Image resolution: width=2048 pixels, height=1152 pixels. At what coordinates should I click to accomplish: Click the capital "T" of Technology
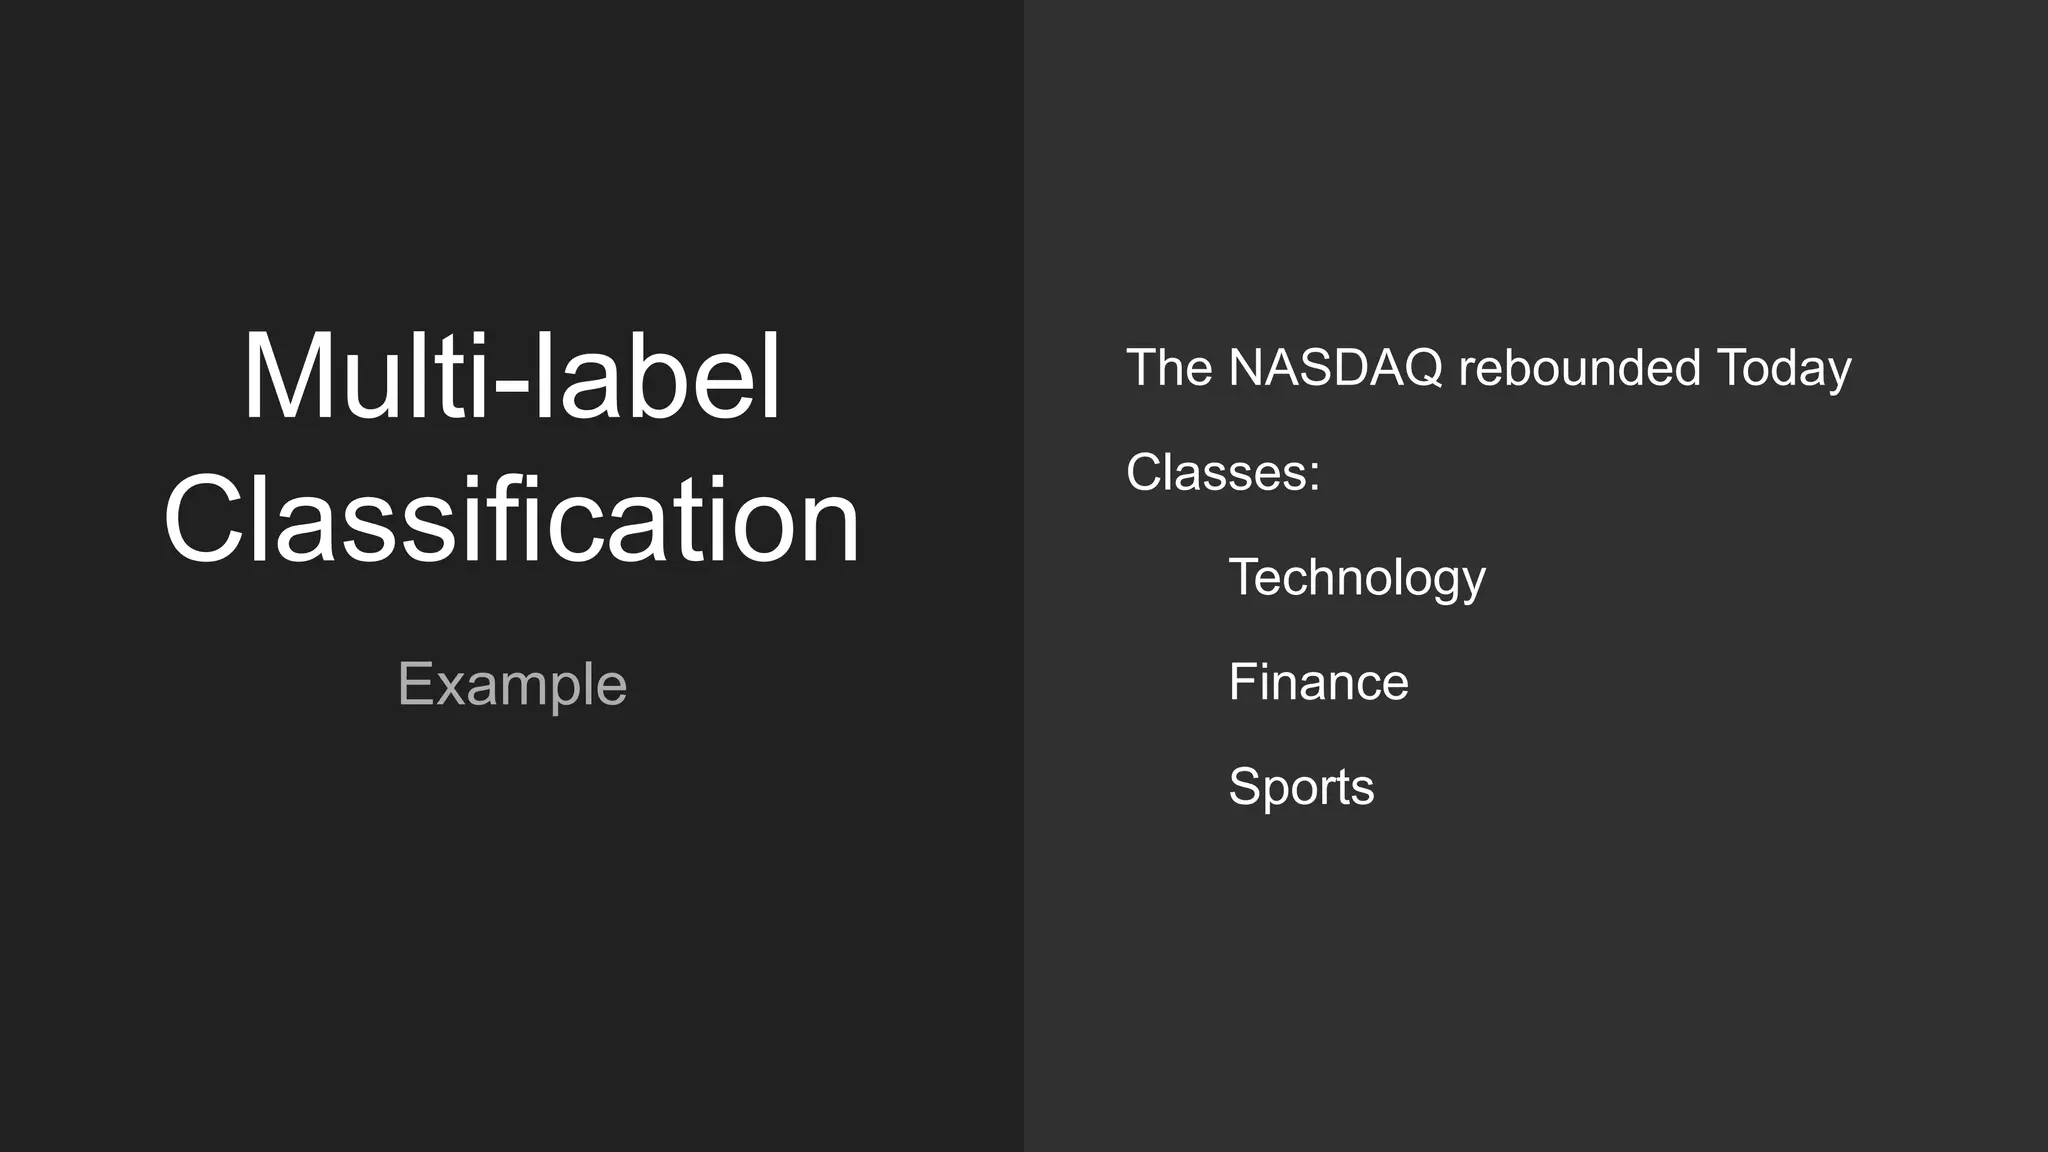1246,577
